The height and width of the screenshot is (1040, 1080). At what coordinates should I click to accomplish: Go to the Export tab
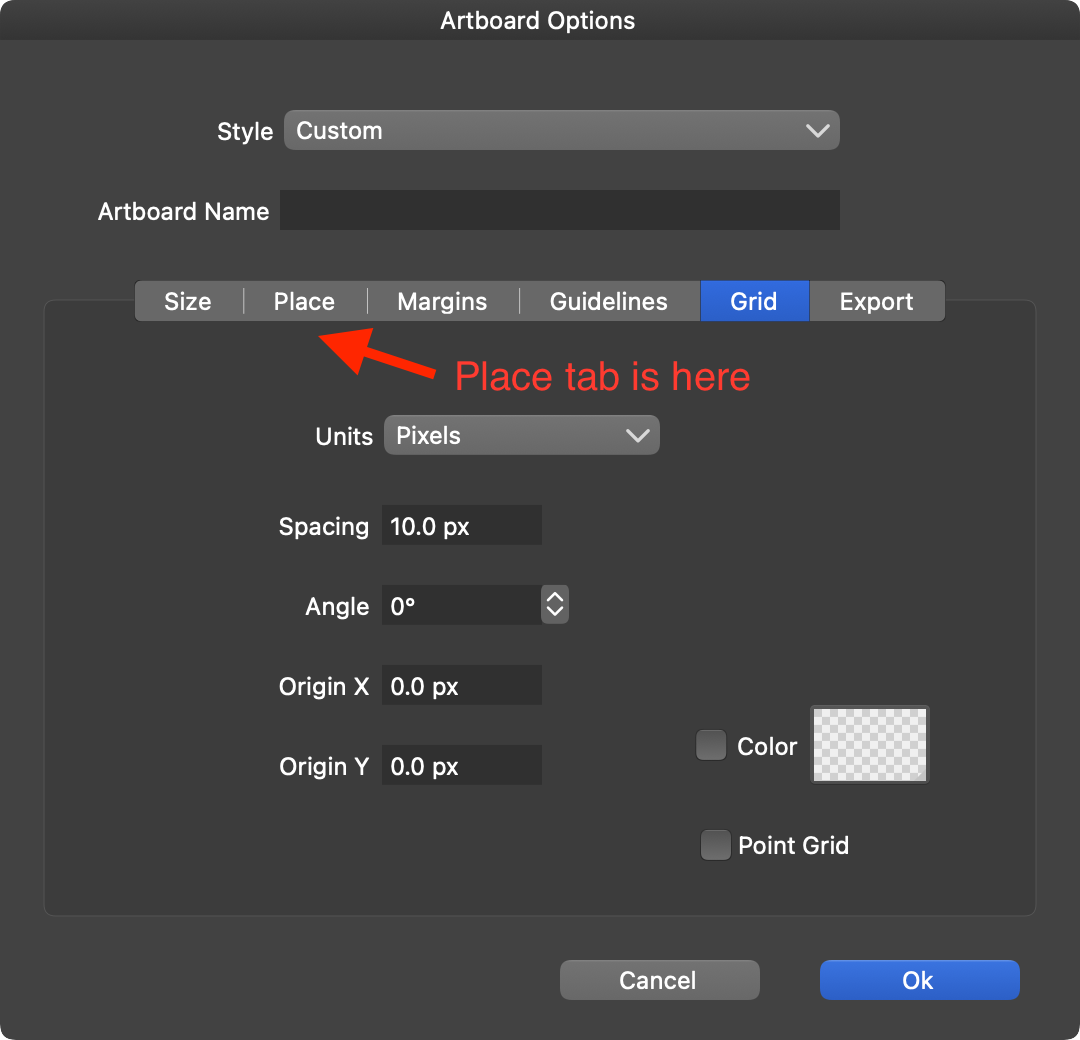876,302
